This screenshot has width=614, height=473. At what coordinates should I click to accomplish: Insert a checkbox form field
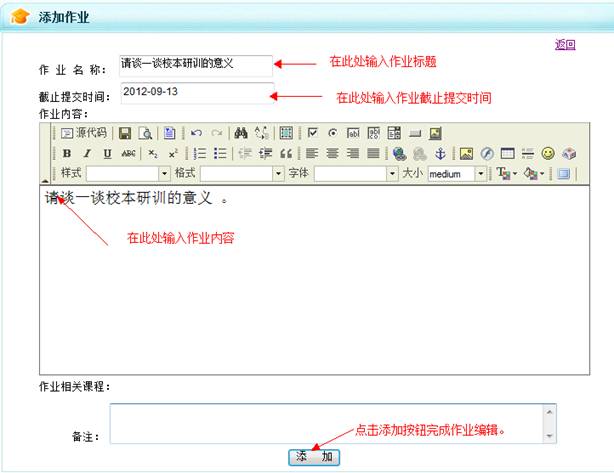312,133
